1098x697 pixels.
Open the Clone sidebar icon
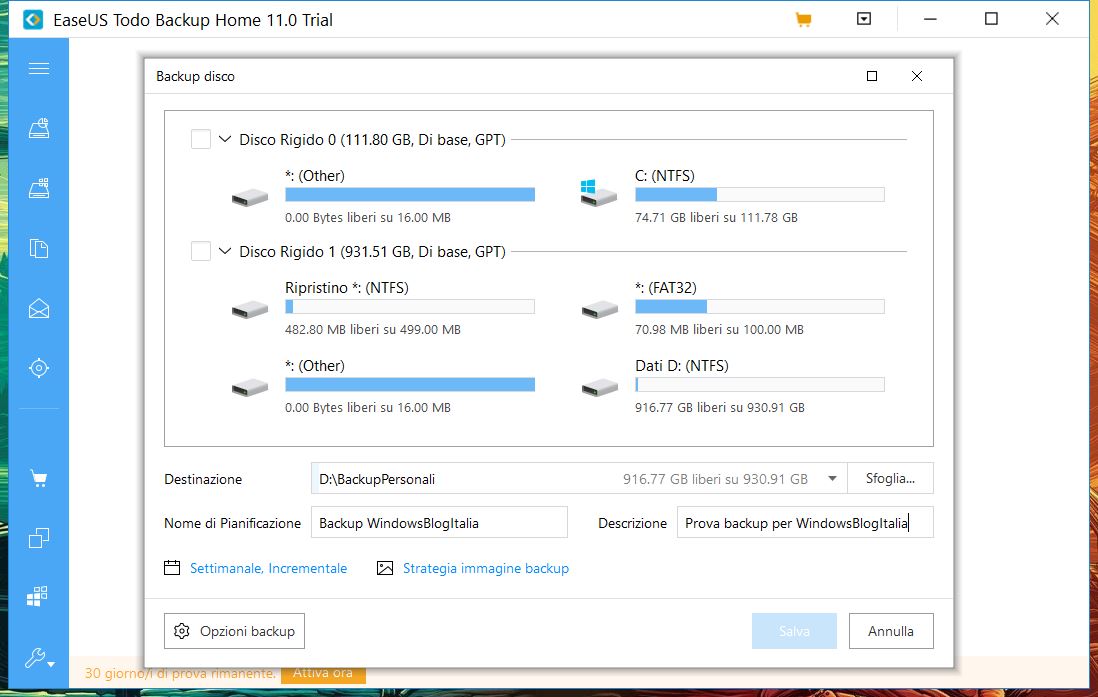[39, 537]
